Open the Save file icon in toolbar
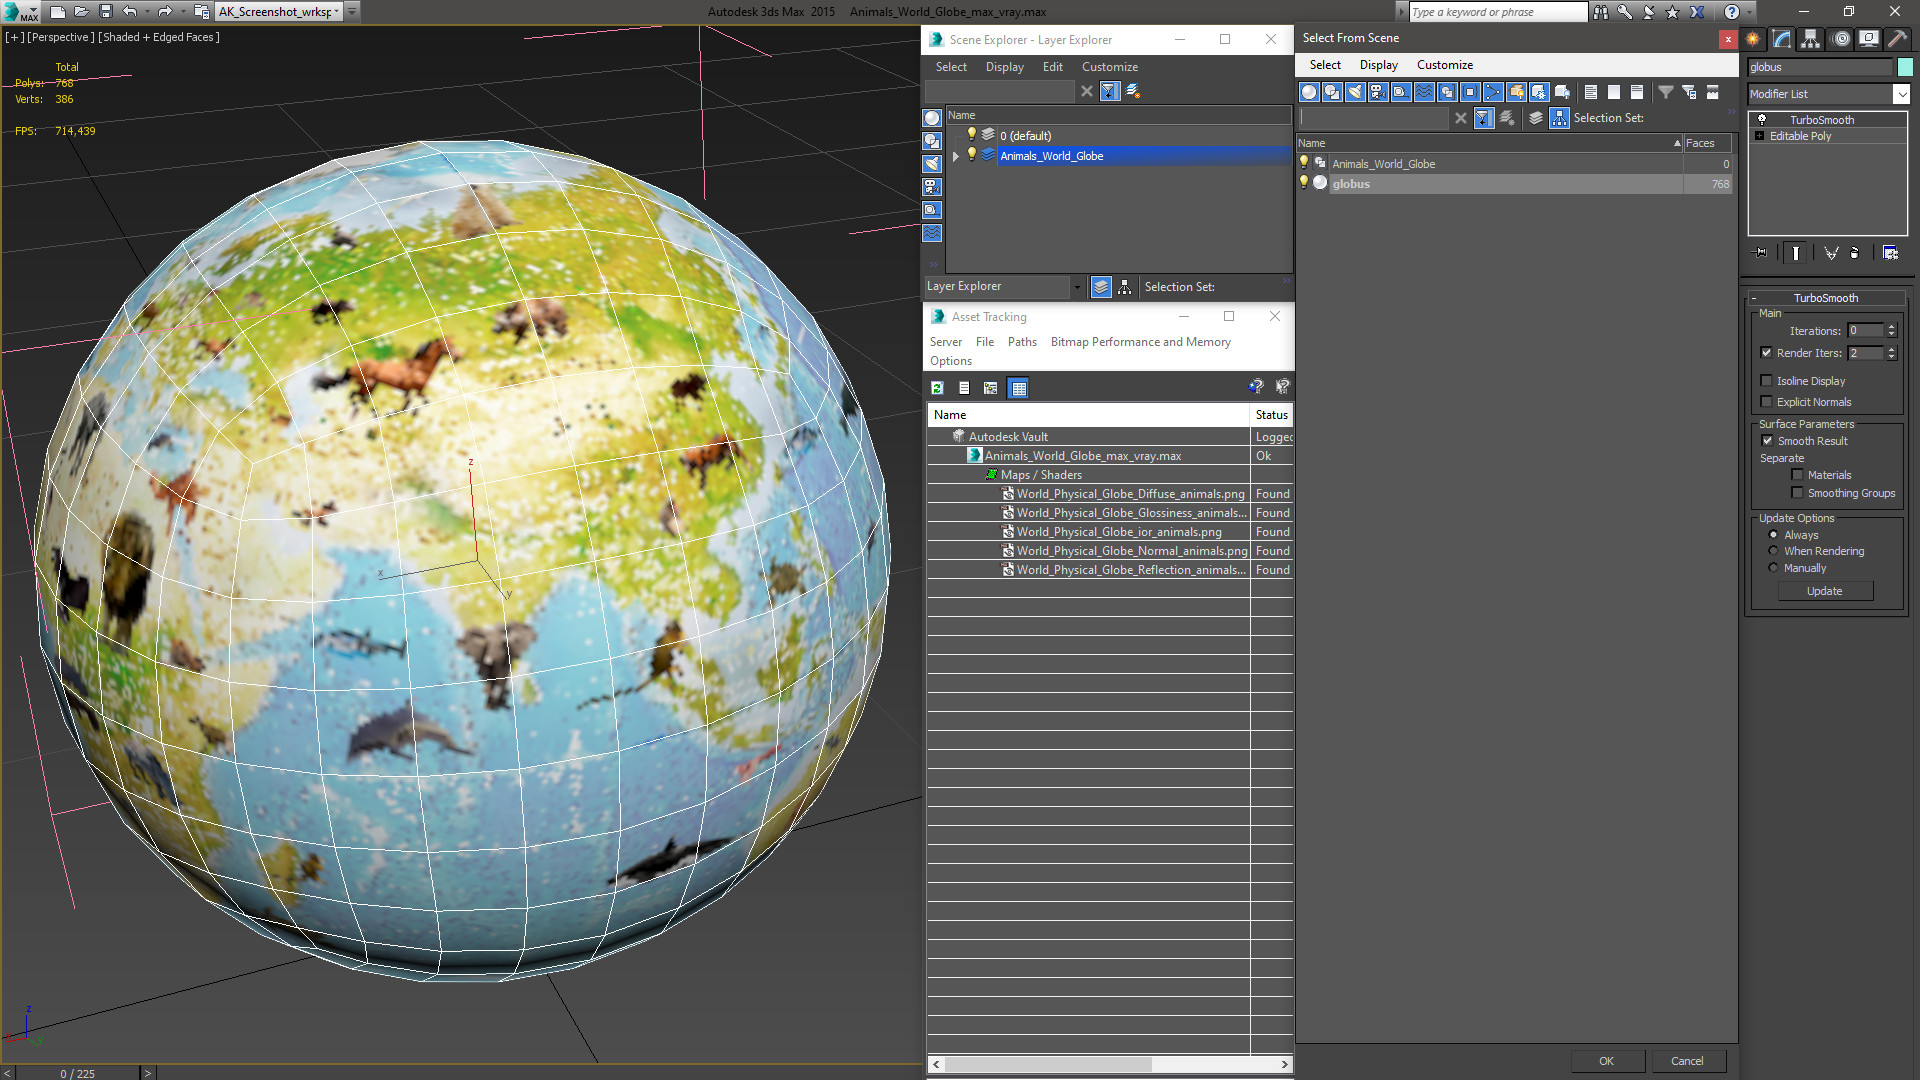This screenshot has height=1080, width=1920. (105, 12)
